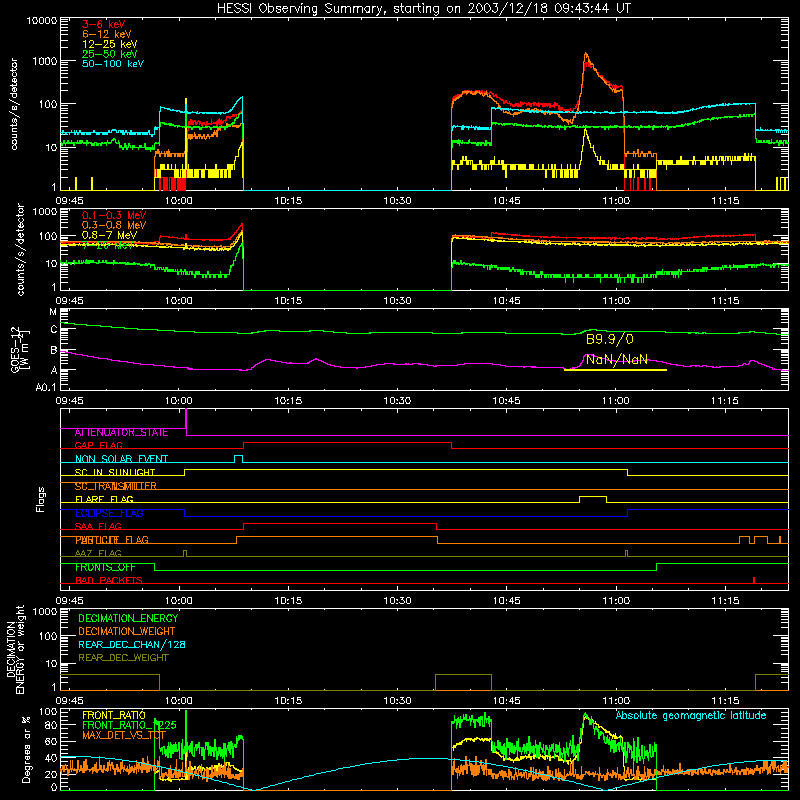Click the MAX_DET_VS_TOT legend entry
Image resolution: width=800 pixels, height=800 pixels.
124,735
